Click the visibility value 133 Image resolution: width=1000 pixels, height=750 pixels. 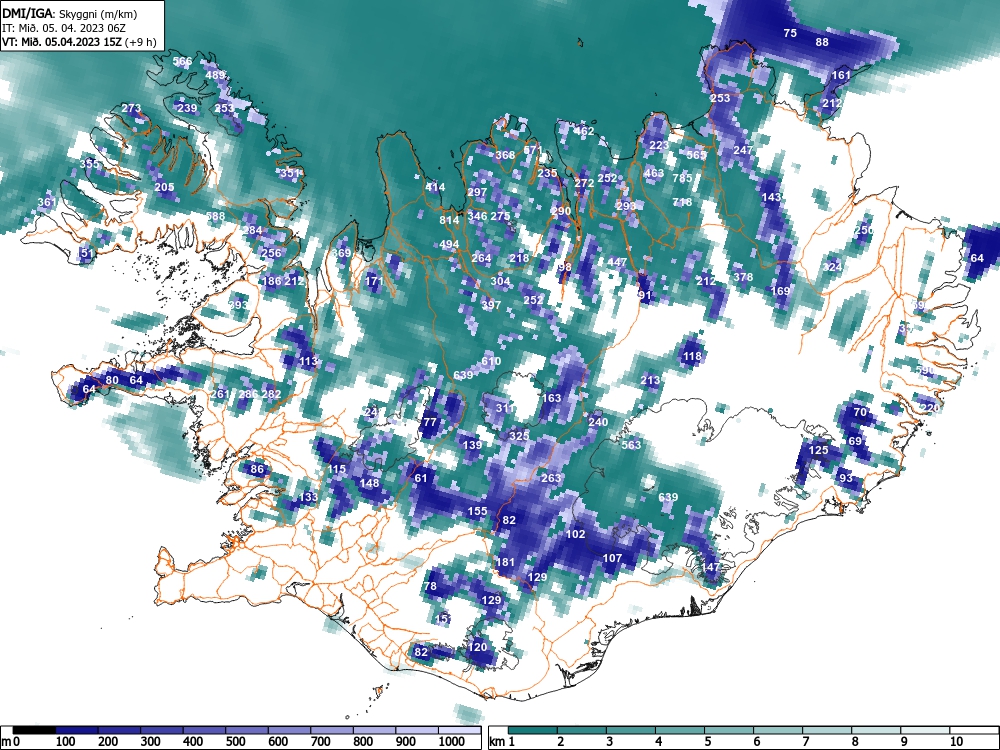(x=308, y=497)
